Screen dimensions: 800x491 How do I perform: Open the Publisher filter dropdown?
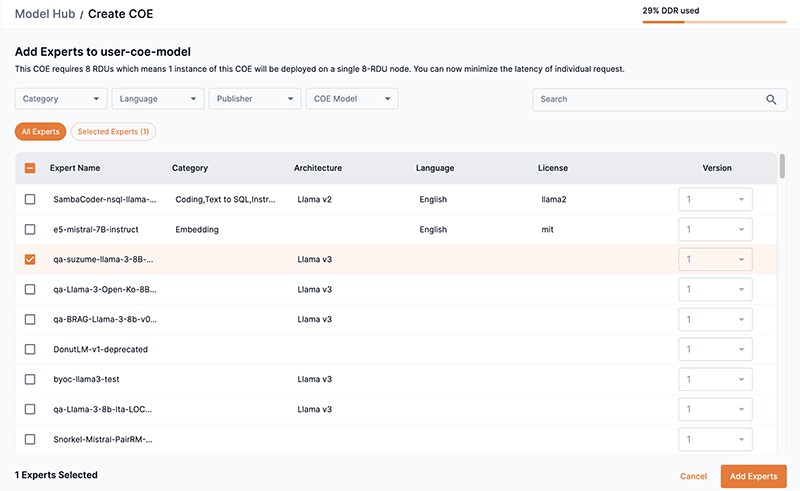(255, 99)
